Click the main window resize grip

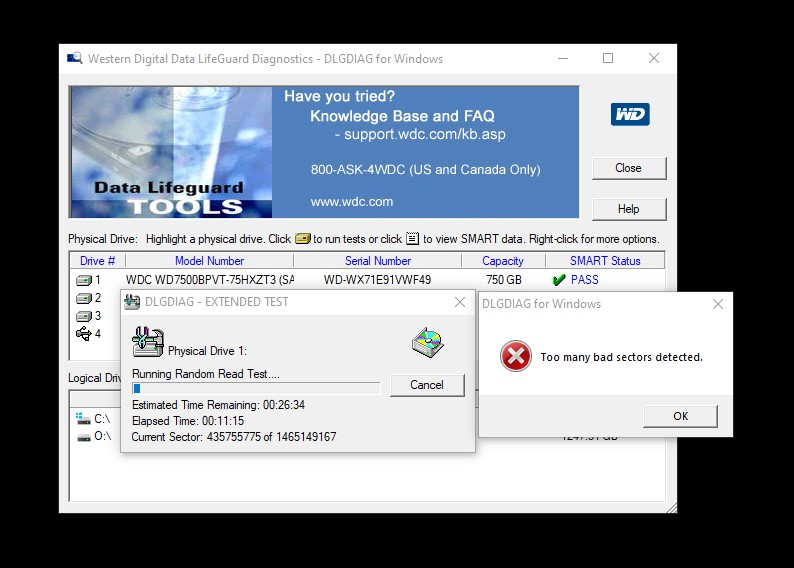click(671, 508)
